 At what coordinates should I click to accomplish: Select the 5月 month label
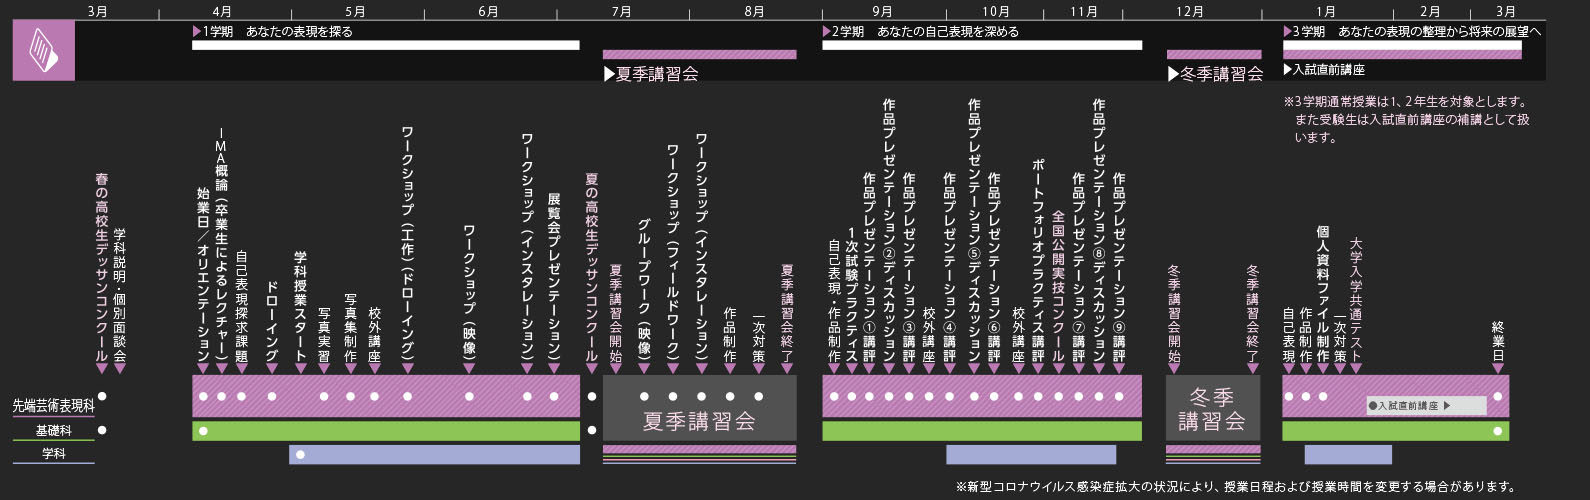coord(355,11)
